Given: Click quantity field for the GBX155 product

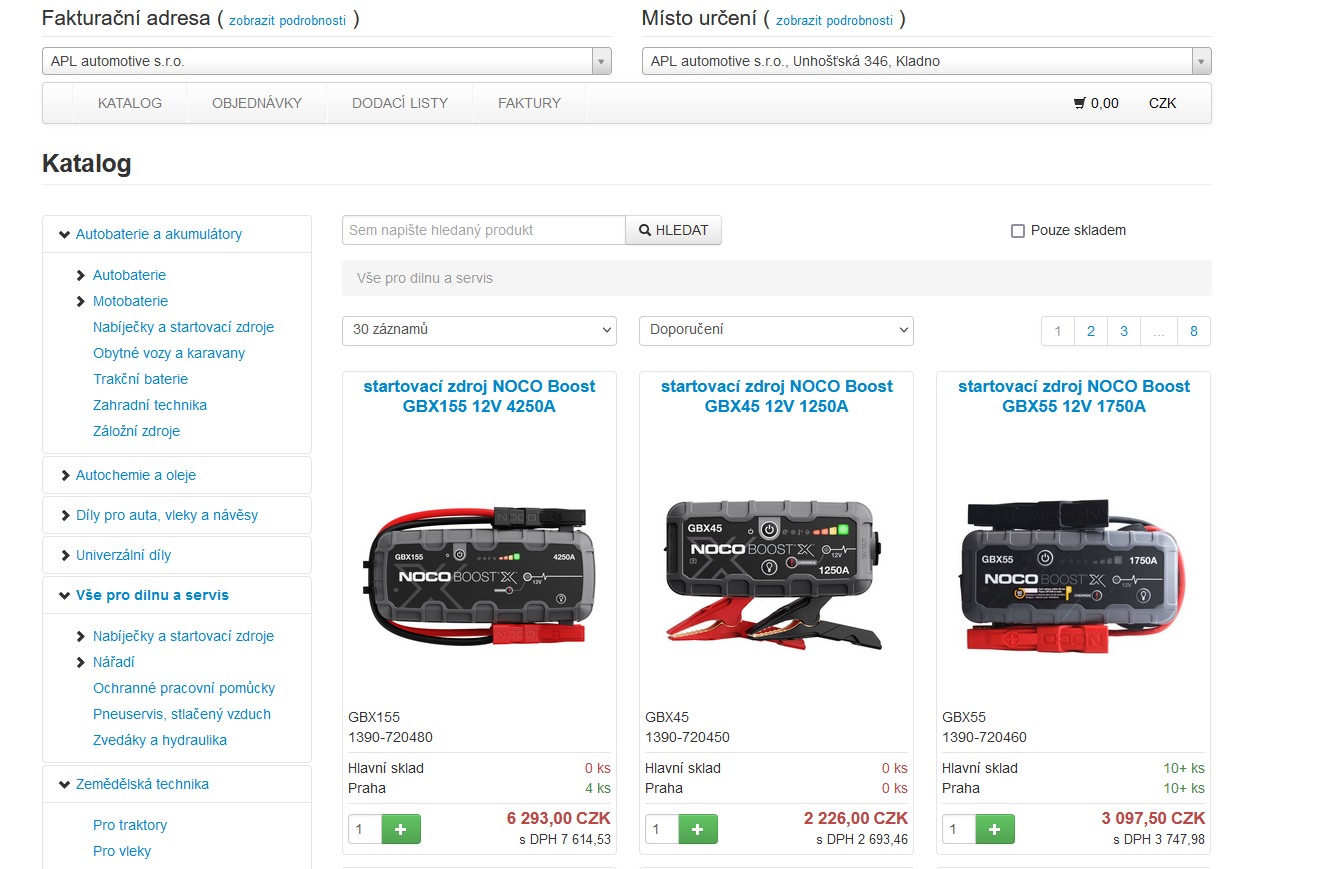Looking at the screenshot, I should tap(365, 829).
